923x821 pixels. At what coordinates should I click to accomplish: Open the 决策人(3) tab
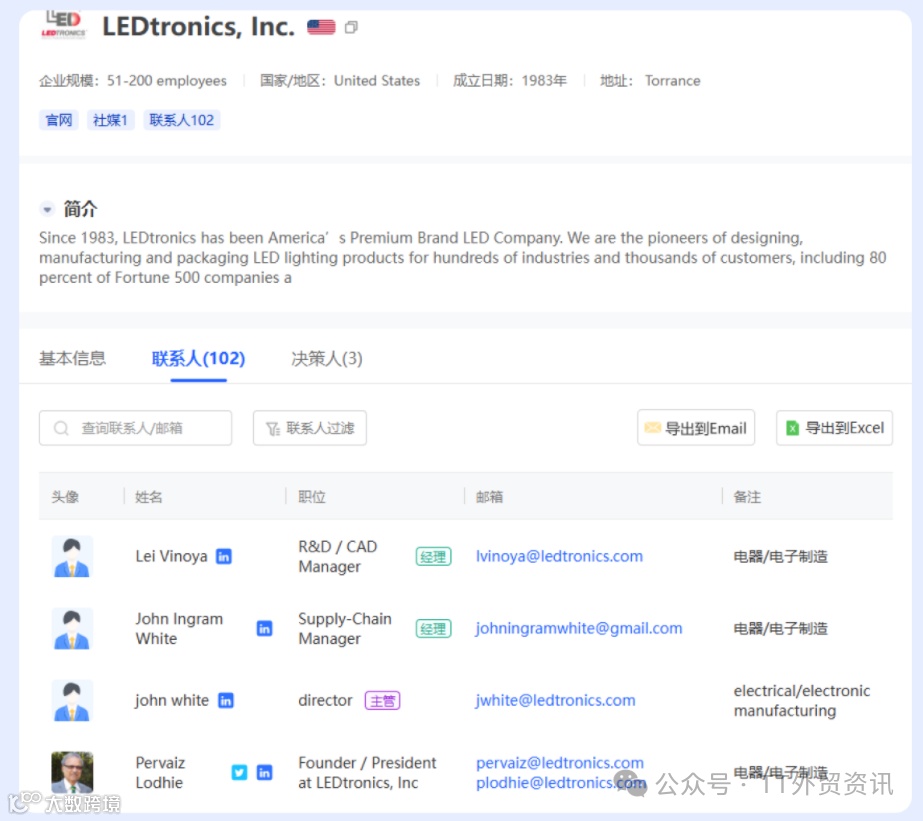(327, 358)
